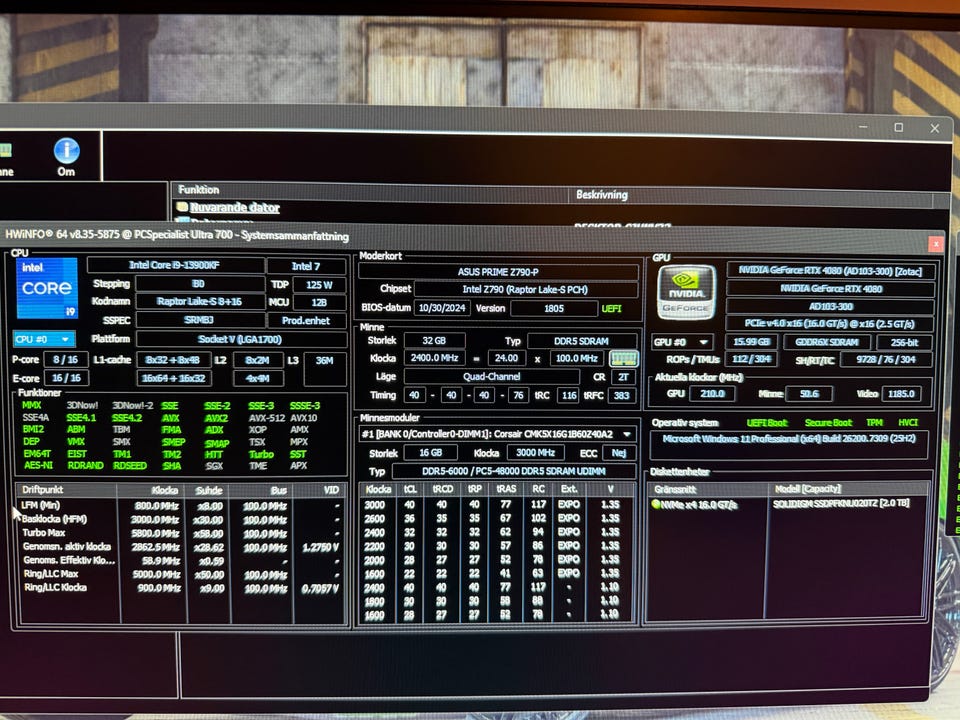
Task: Click the folder icon next to Nuvarande dator
Action: (x=182, y=208)
